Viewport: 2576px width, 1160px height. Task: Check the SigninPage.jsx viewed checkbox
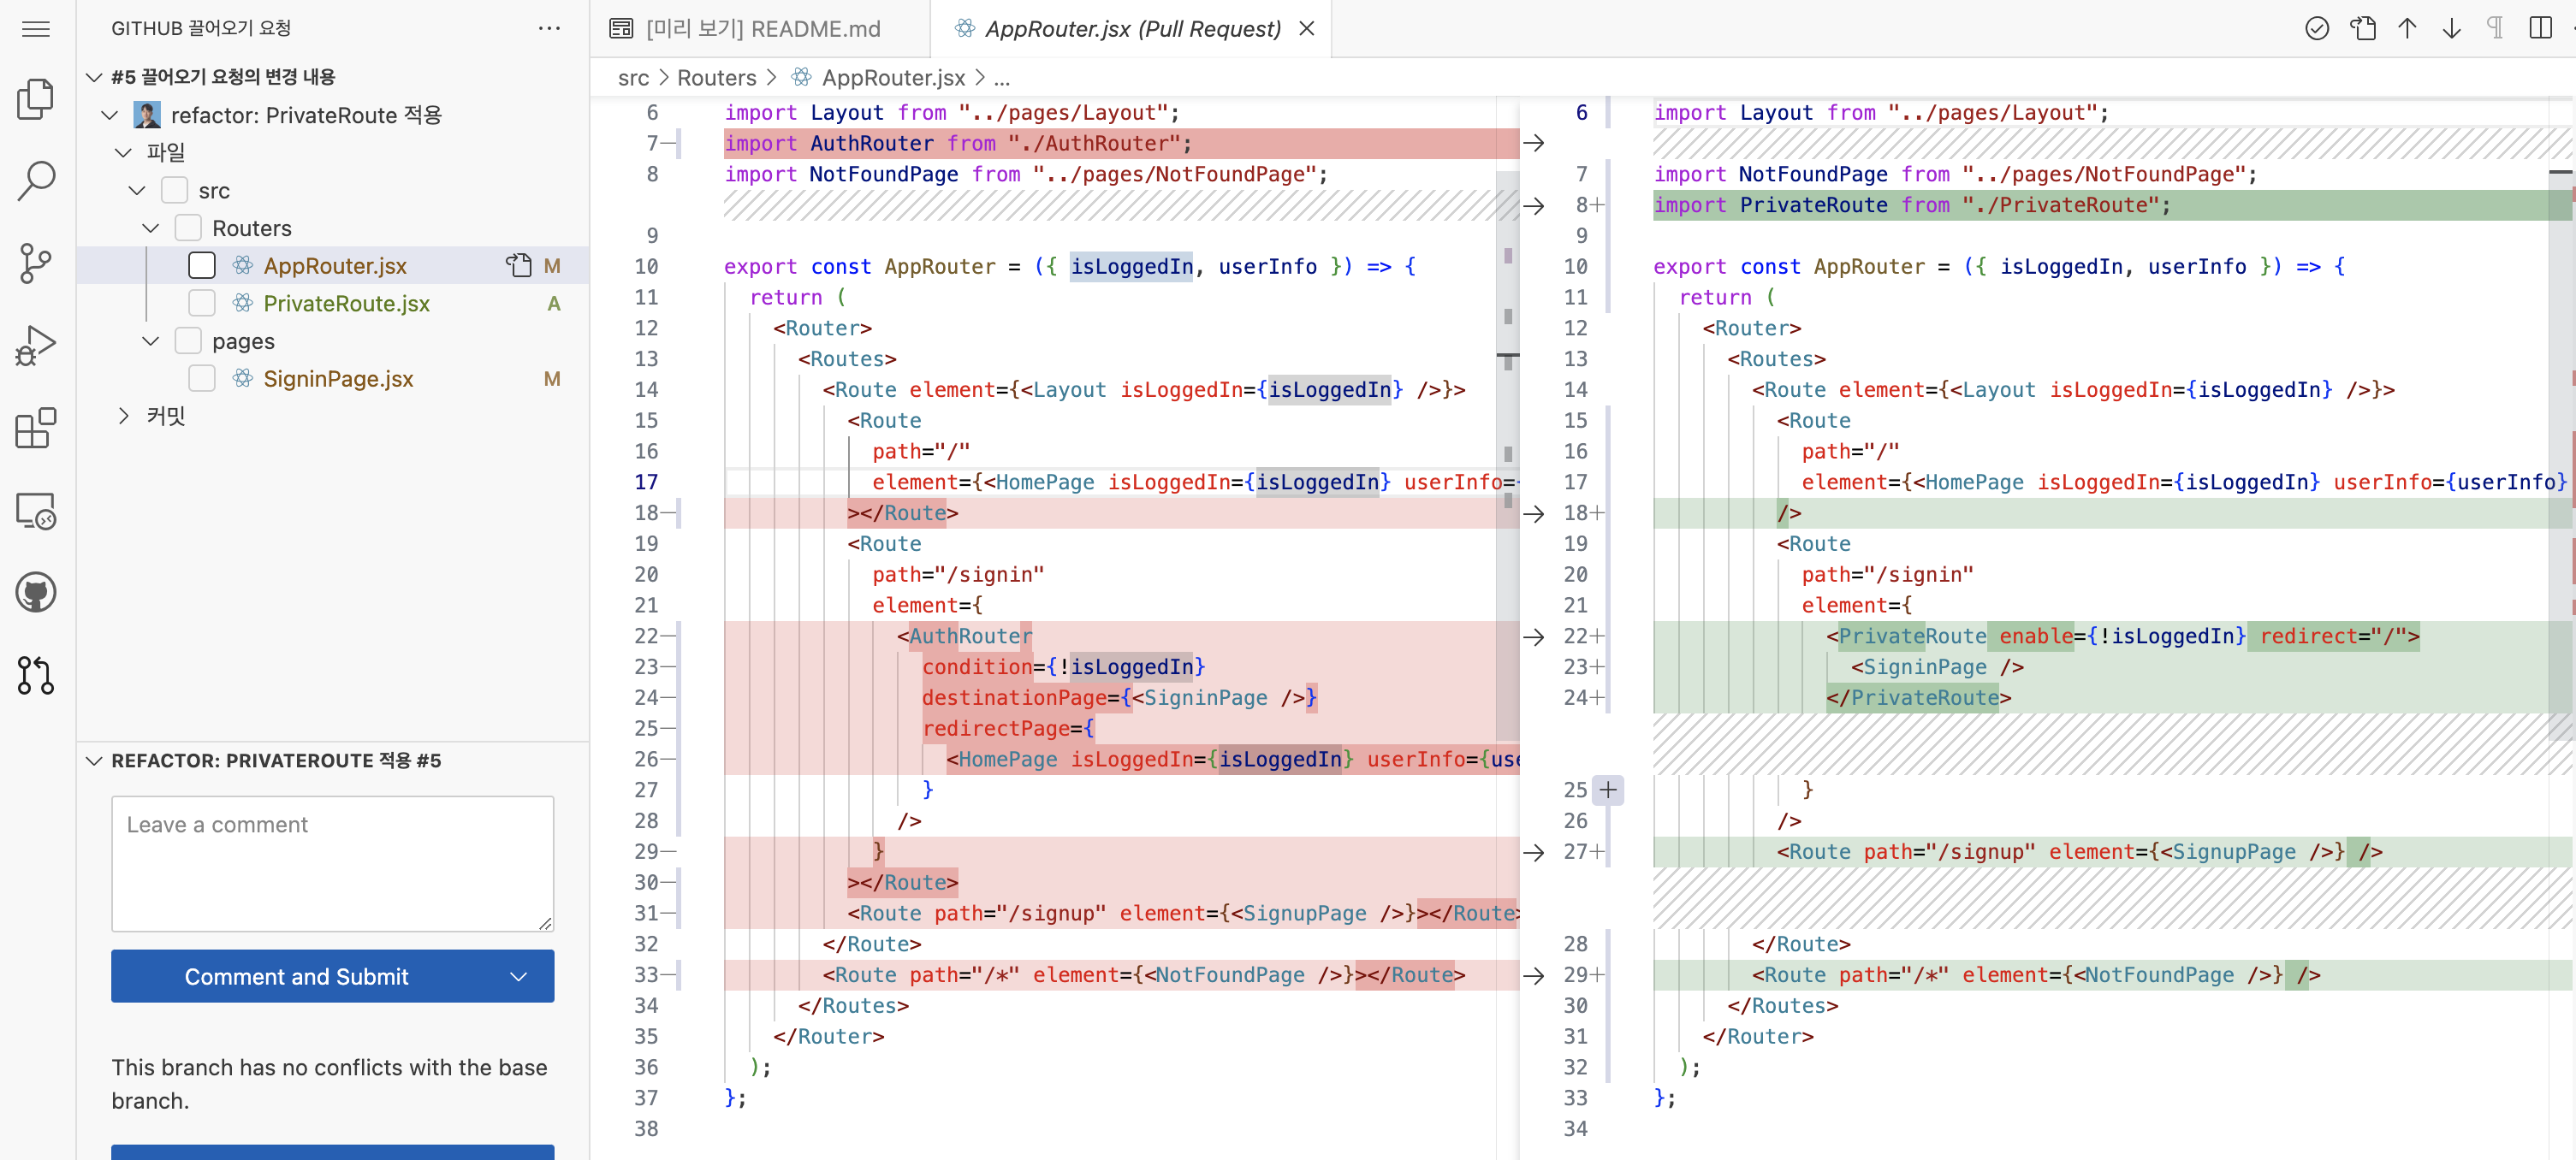click(x=202, y=379)
